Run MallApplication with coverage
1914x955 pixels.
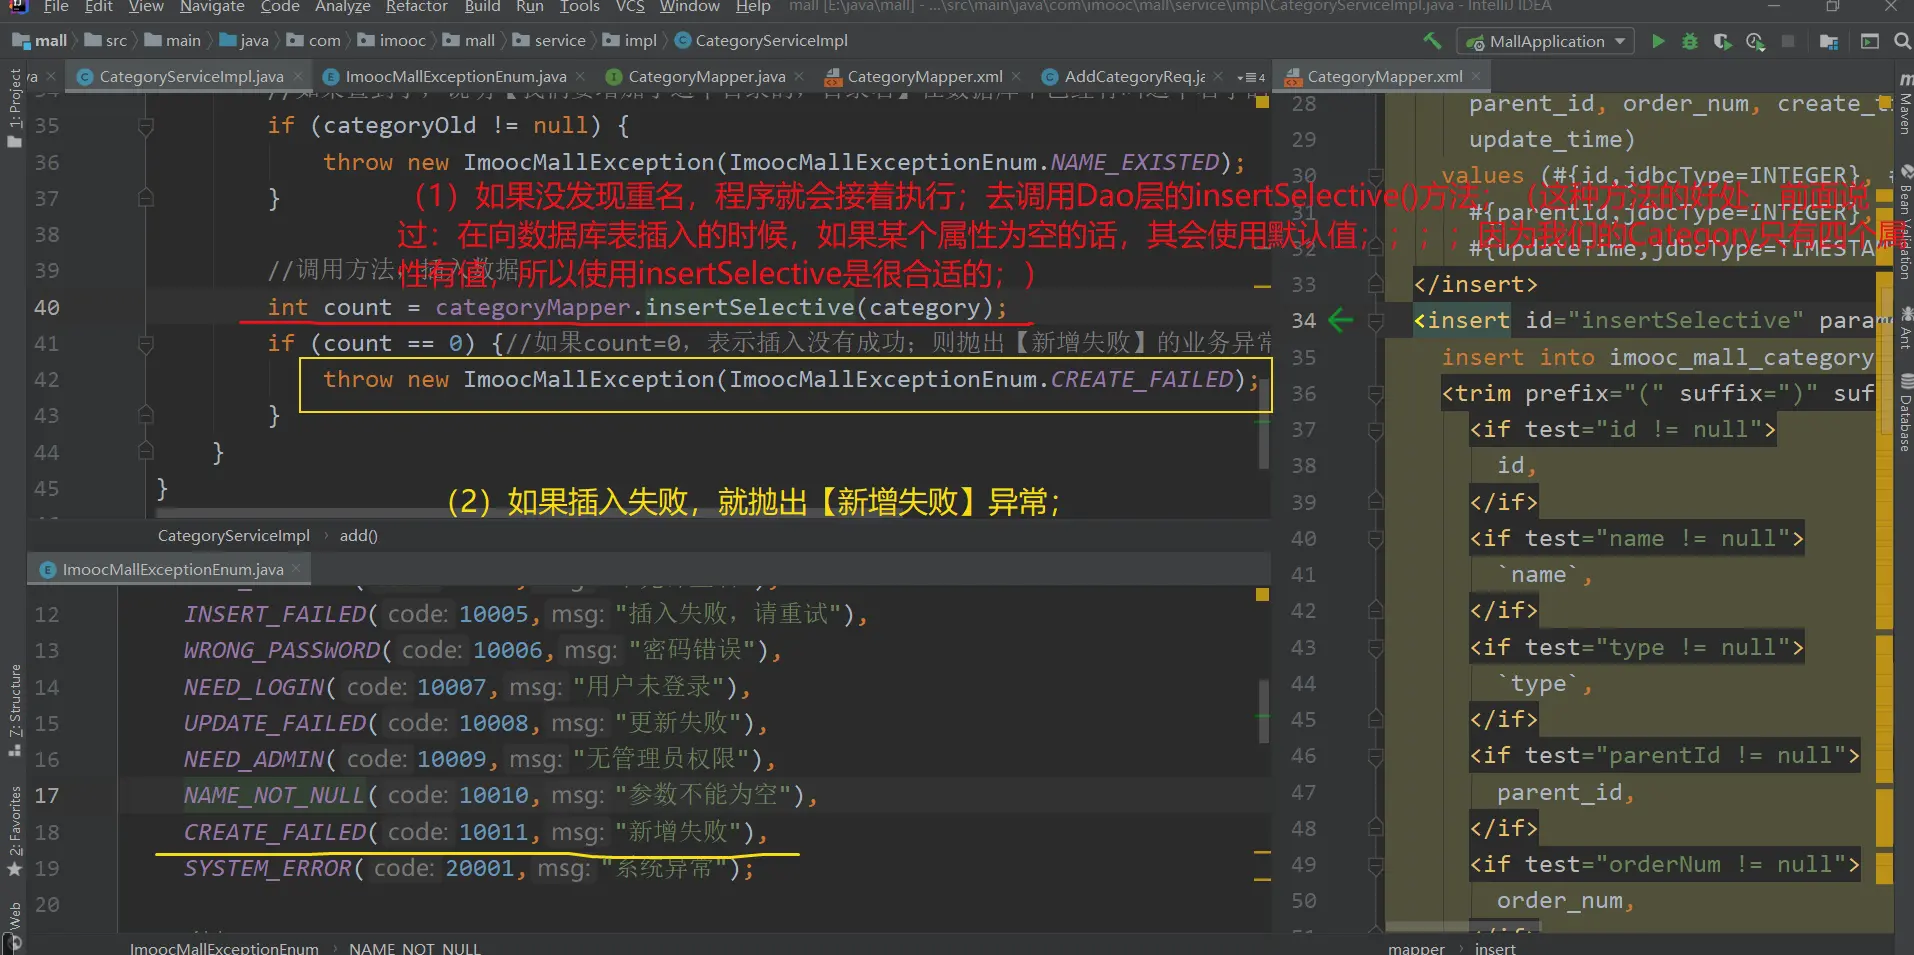1722,41
